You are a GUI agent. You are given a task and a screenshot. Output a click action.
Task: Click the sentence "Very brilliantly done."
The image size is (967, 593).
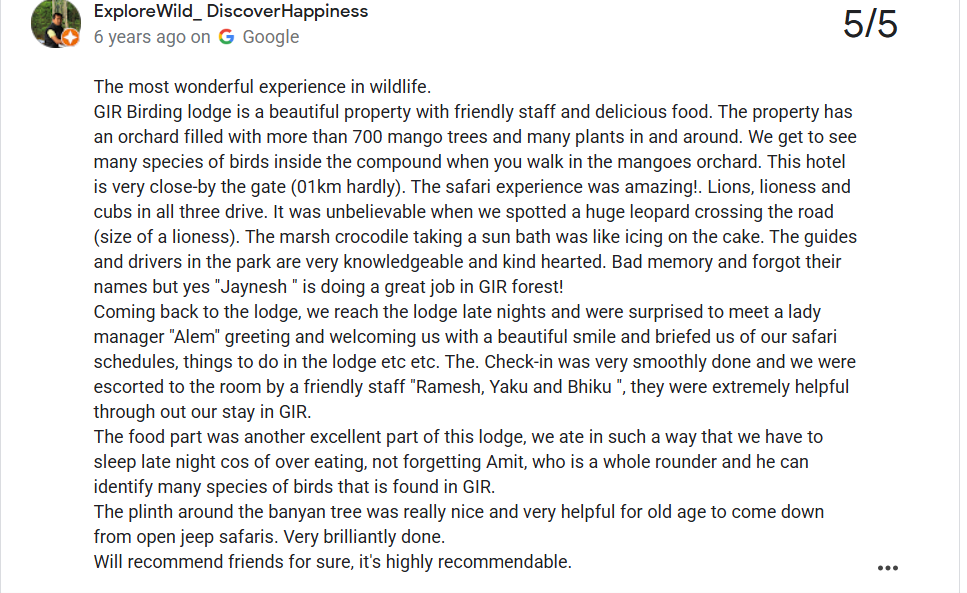(364, 537)
